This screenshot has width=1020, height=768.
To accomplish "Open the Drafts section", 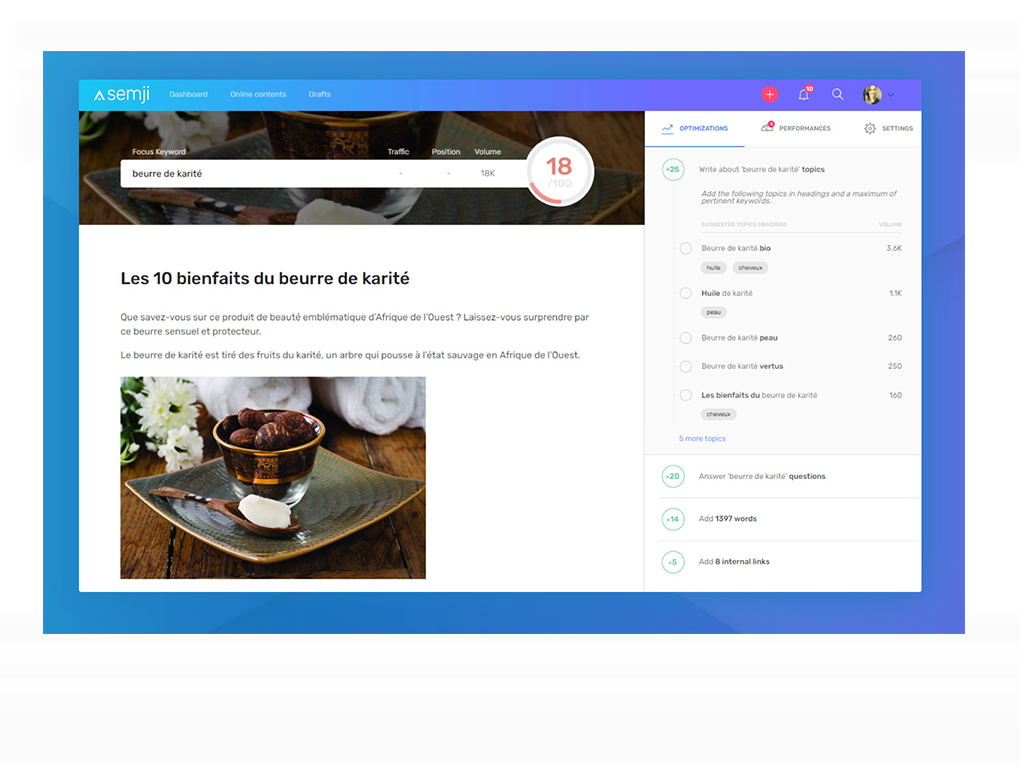I will (x=319, y=94).
